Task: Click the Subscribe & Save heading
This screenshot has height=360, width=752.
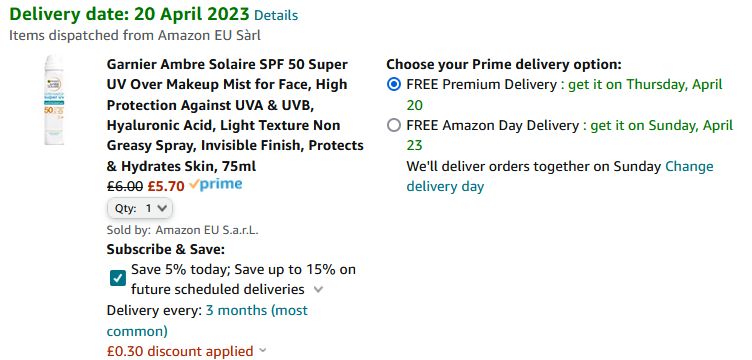Action: click(x=166, y=250)
